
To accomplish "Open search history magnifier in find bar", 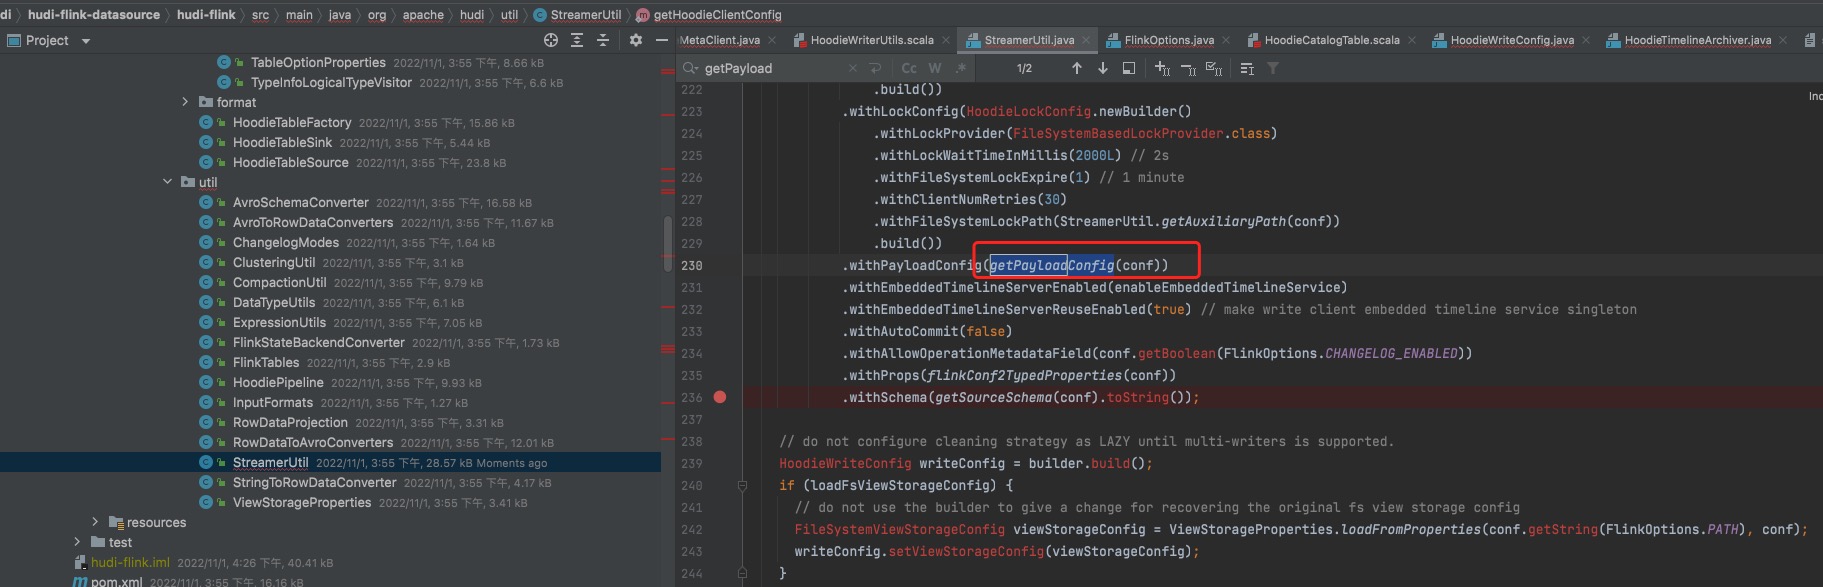I will coord(691,68).
